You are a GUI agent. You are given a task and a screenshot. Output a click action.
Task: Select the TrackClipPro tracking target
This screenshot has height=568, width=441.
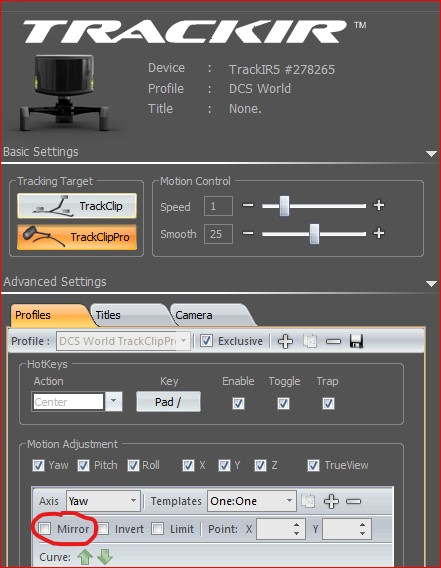77,237
